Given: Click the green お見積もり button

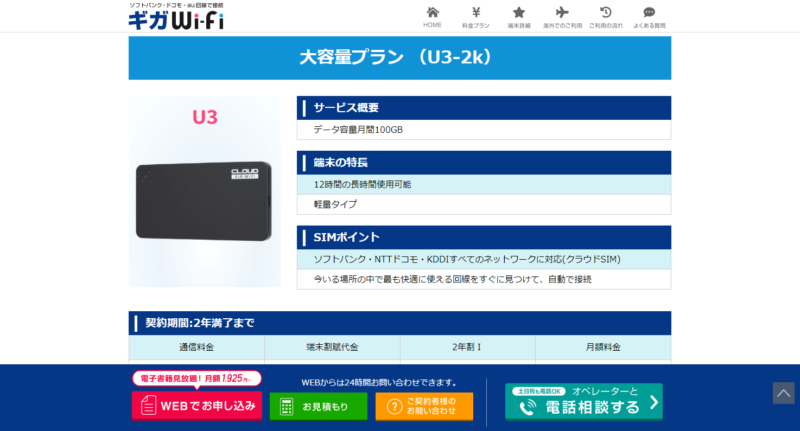Looking at the screenshot, I should pyautogui.click(x=318, y=407).
